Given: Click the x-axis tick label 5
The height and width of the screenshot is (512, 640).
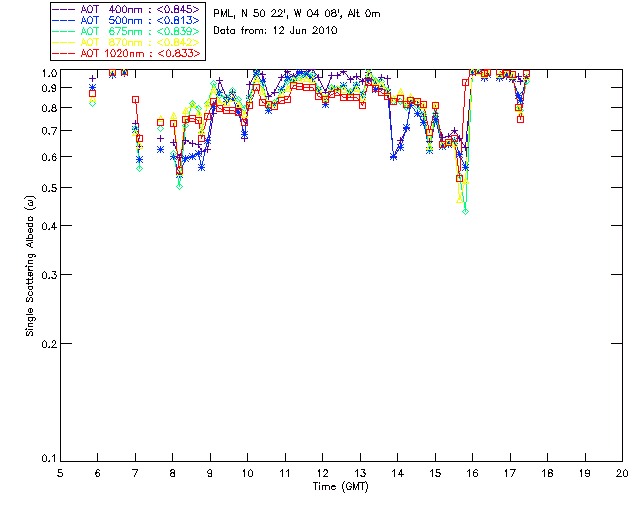Looking at the screenshot, I should (60, 472).
